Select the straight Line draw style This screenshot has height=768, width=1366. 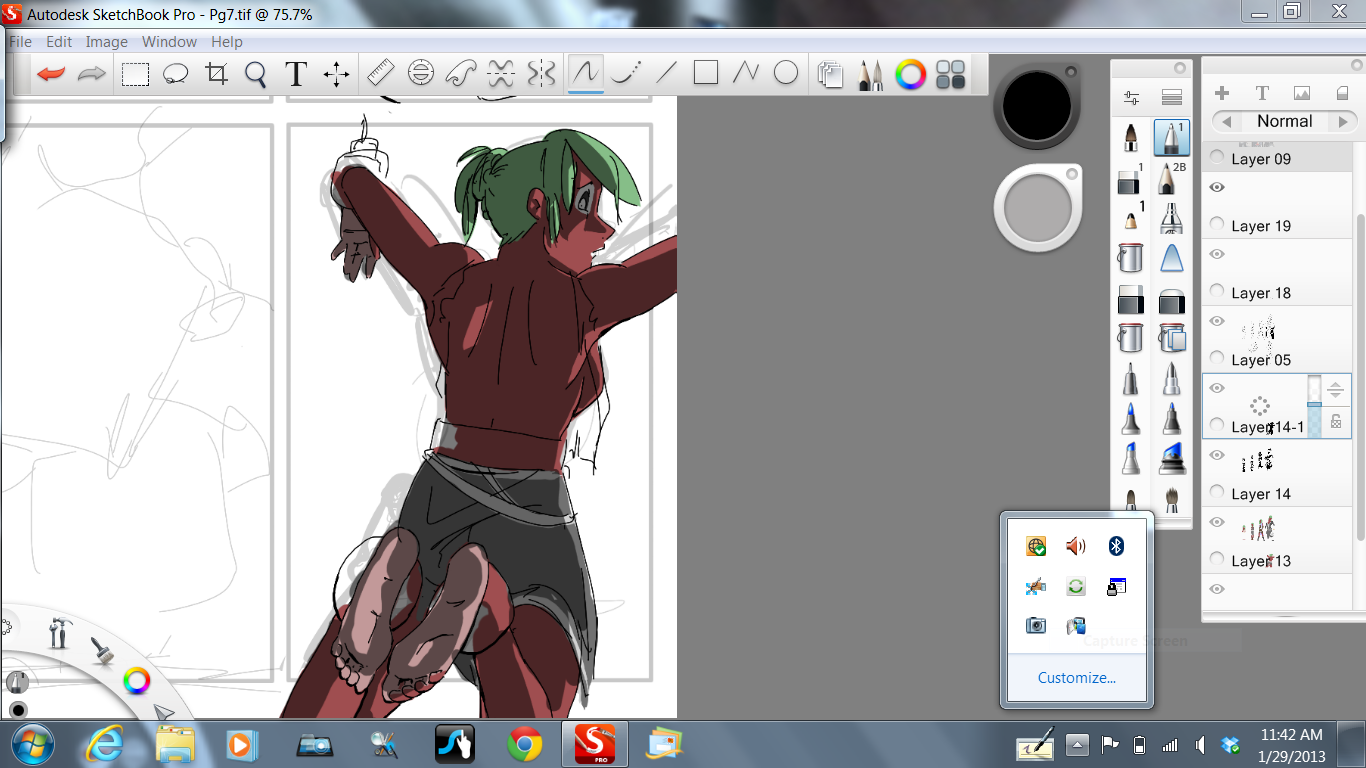(x=666, y=73)
